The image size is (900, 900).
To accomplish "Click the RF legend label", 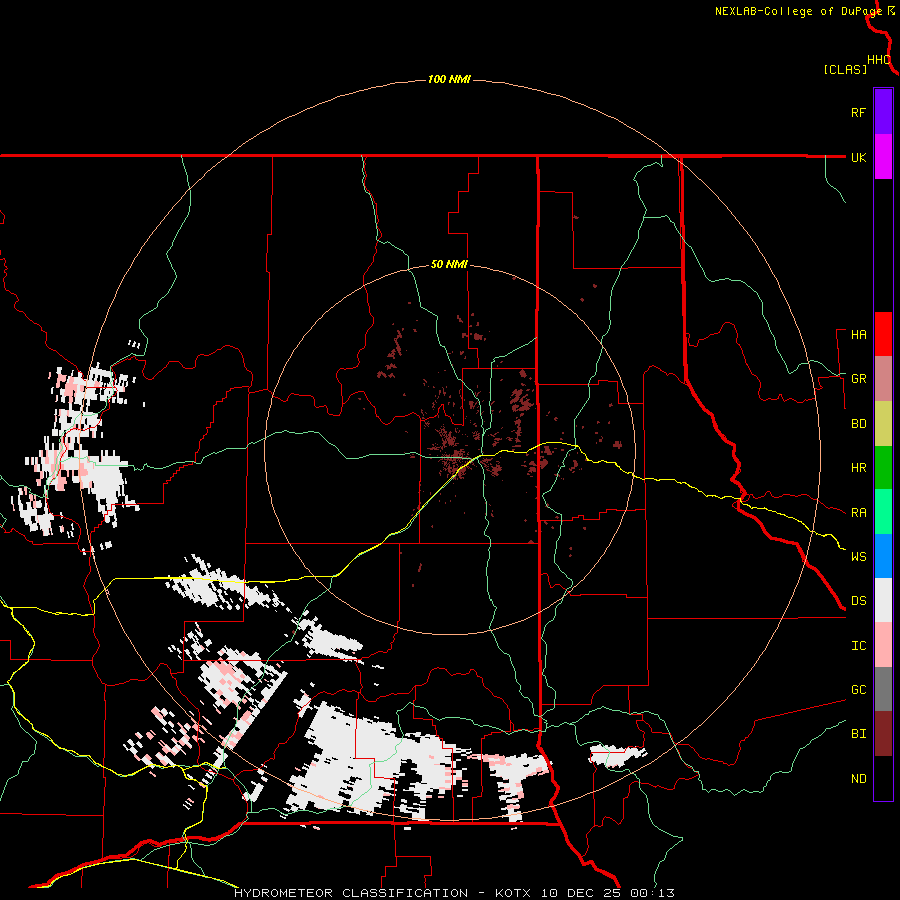I will coord(859,112).
